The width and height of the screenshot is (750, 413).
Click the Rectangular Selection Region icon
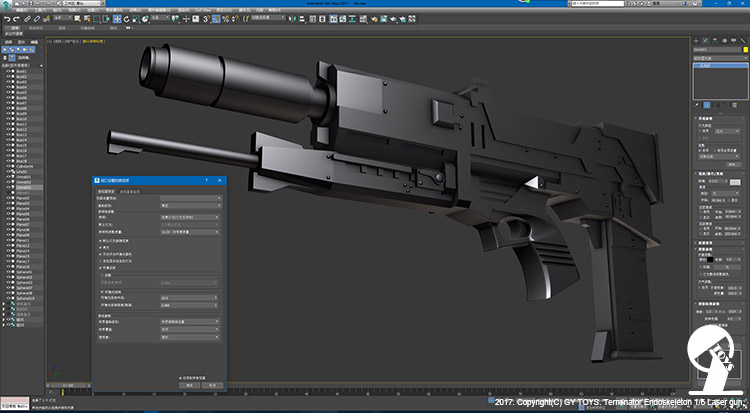(x=97, y=19)
